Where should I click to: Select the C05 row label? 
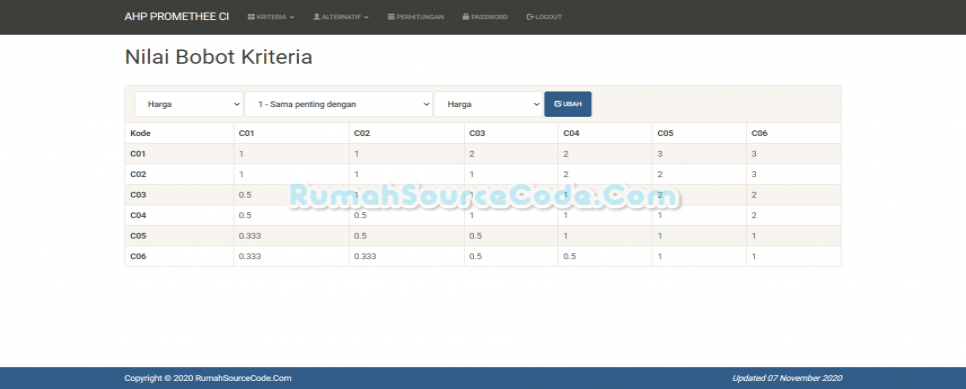pyautogui.click(x=139, y=236)
